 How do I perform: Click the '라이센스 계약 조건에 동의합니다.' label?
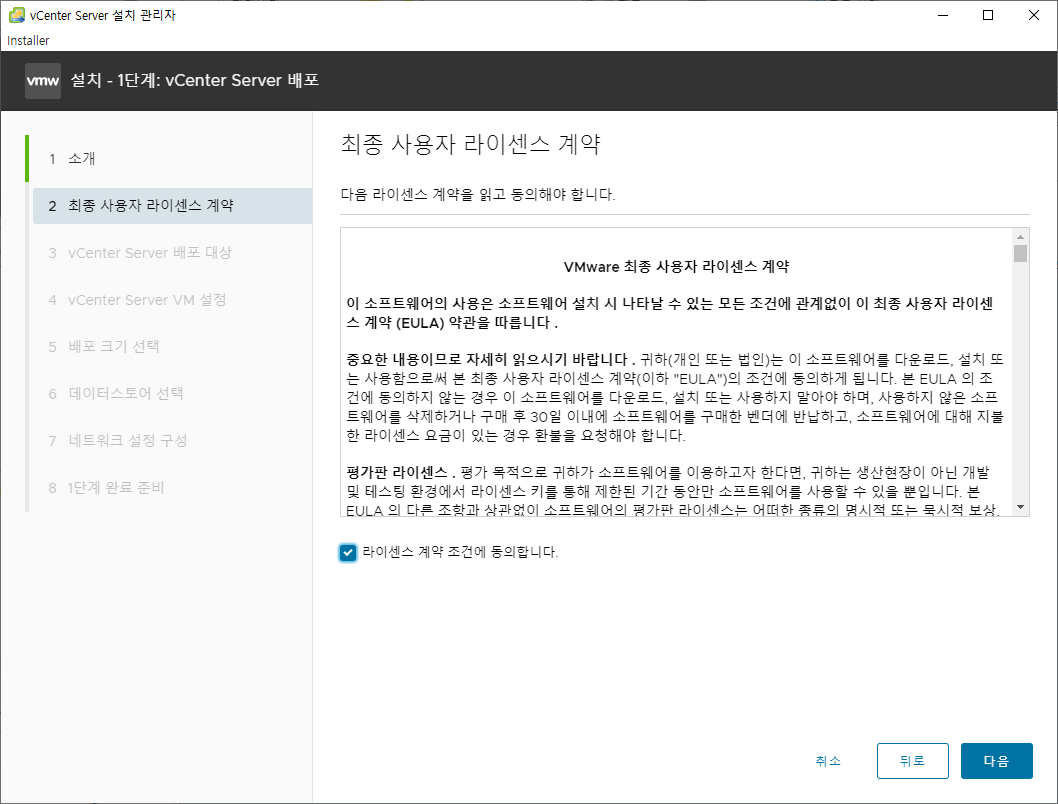click(460, 552)
